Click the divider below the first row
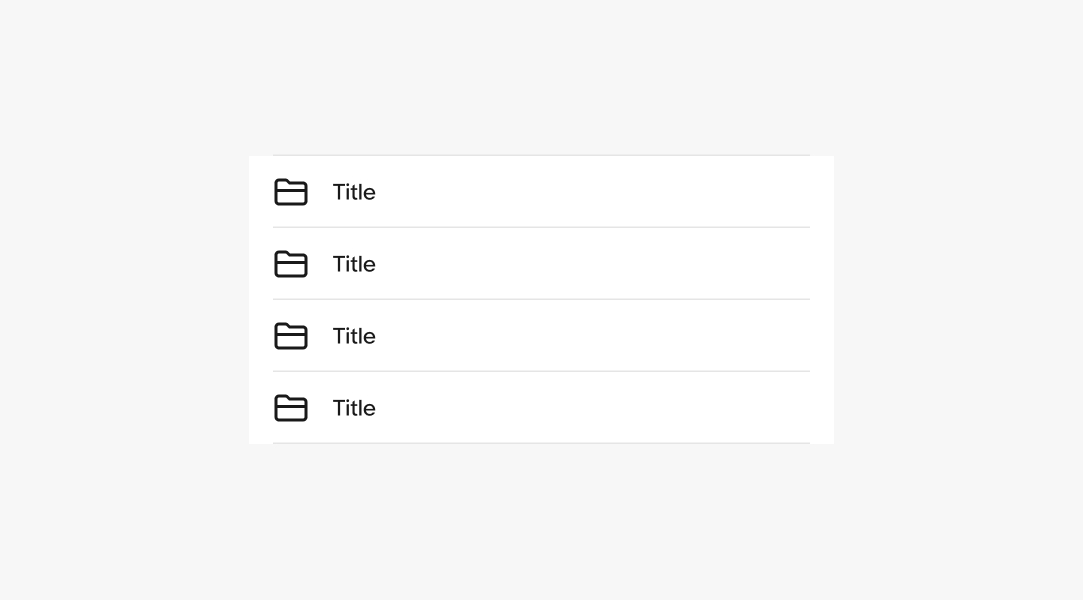Viewport: 1083px width, 600px height. tap(541, 228)
